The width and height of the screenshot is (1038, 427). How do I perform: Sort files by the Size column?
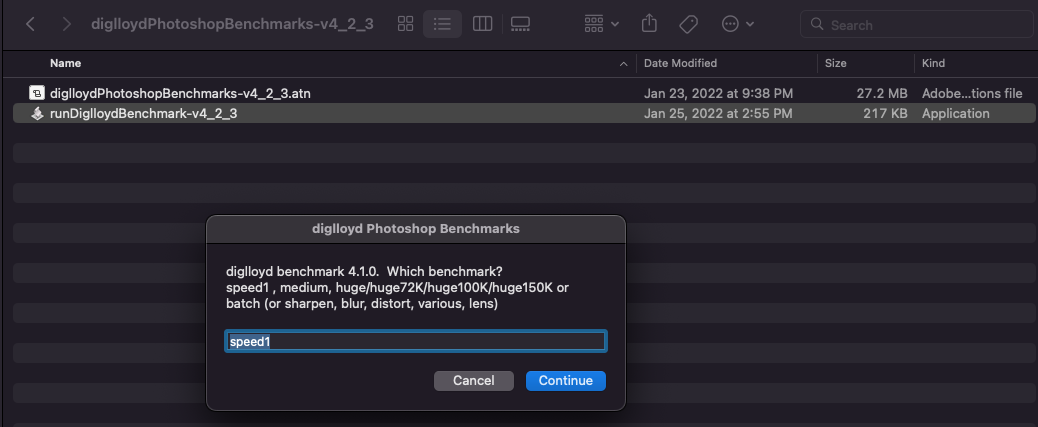pyautogui.click(x=835, y=64)
